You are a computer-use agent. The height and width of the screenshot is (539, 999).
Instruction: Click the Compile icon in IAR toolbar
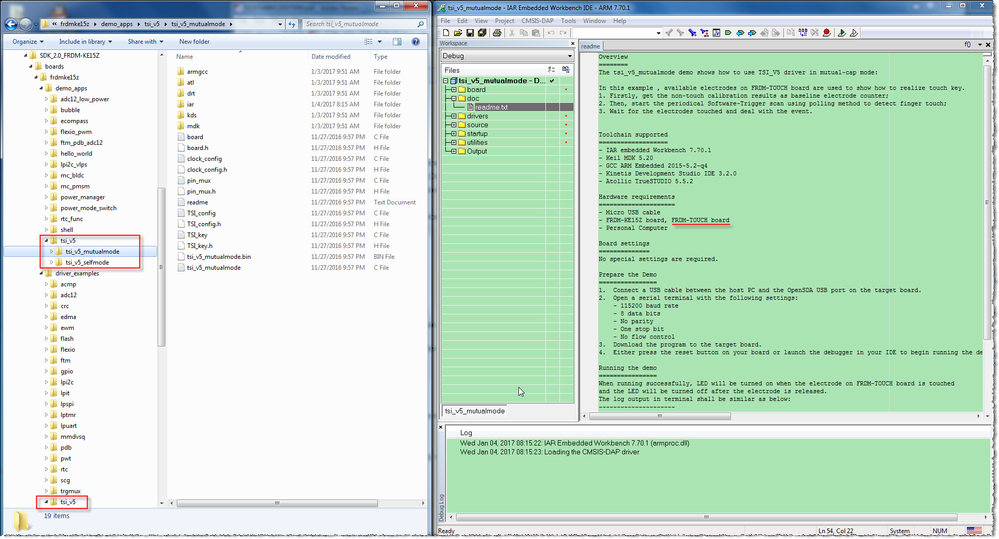coord(791,32)
